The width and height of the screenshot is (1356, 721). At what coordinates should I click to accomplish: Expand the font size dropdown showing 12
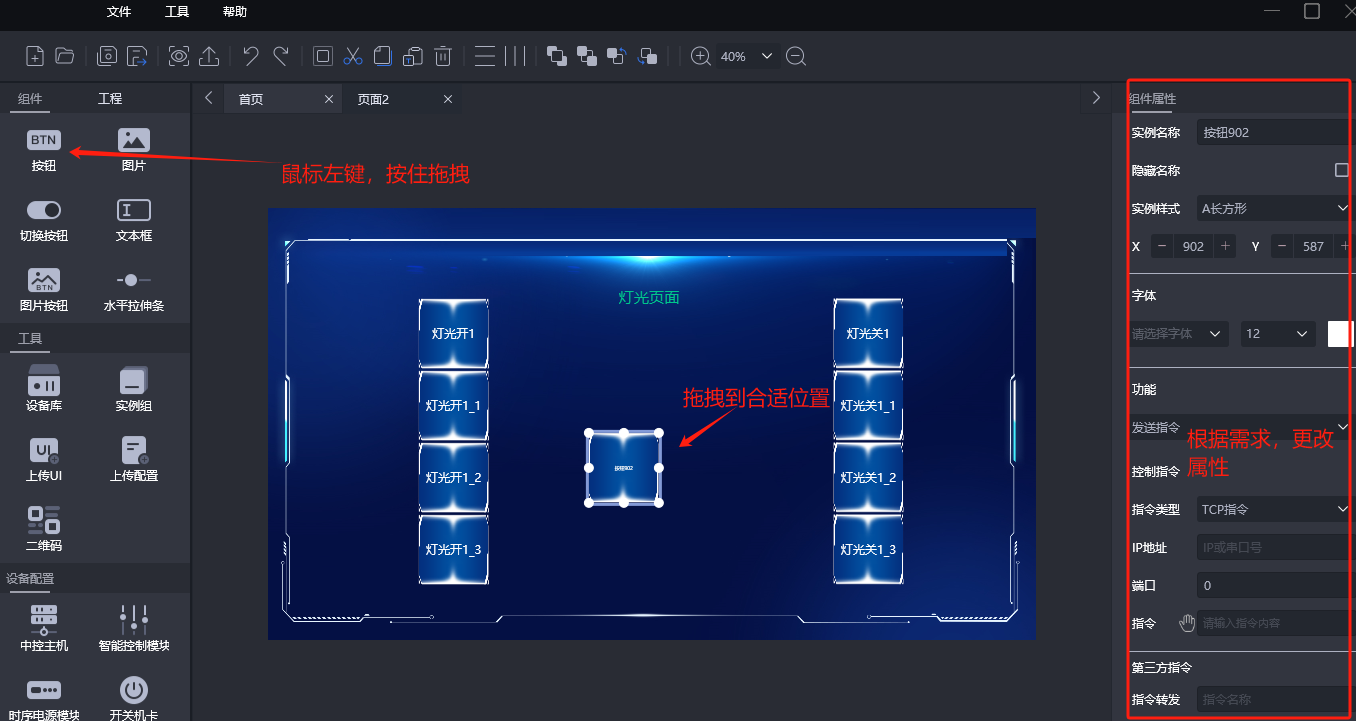tap(1277, 333)
